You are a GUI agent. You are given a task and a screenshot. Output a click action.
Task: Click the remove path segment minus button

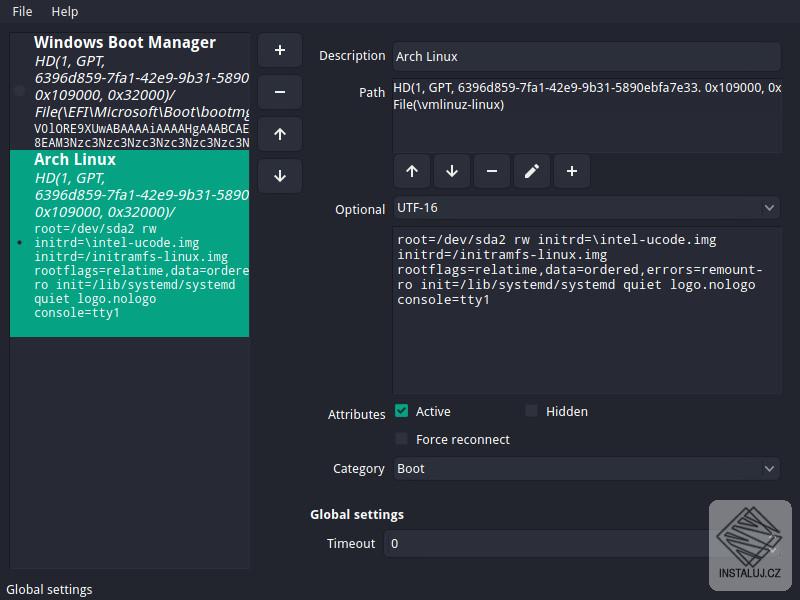click(491, 171)
